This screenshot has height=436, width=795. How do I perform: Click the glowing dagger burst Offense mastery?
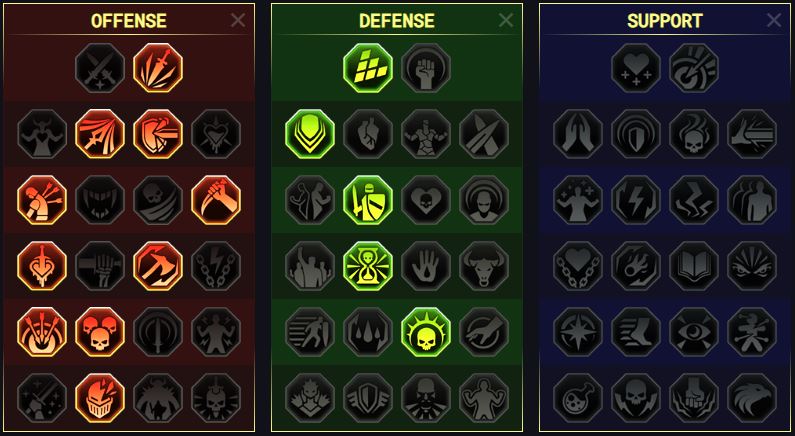pos(158,68)
